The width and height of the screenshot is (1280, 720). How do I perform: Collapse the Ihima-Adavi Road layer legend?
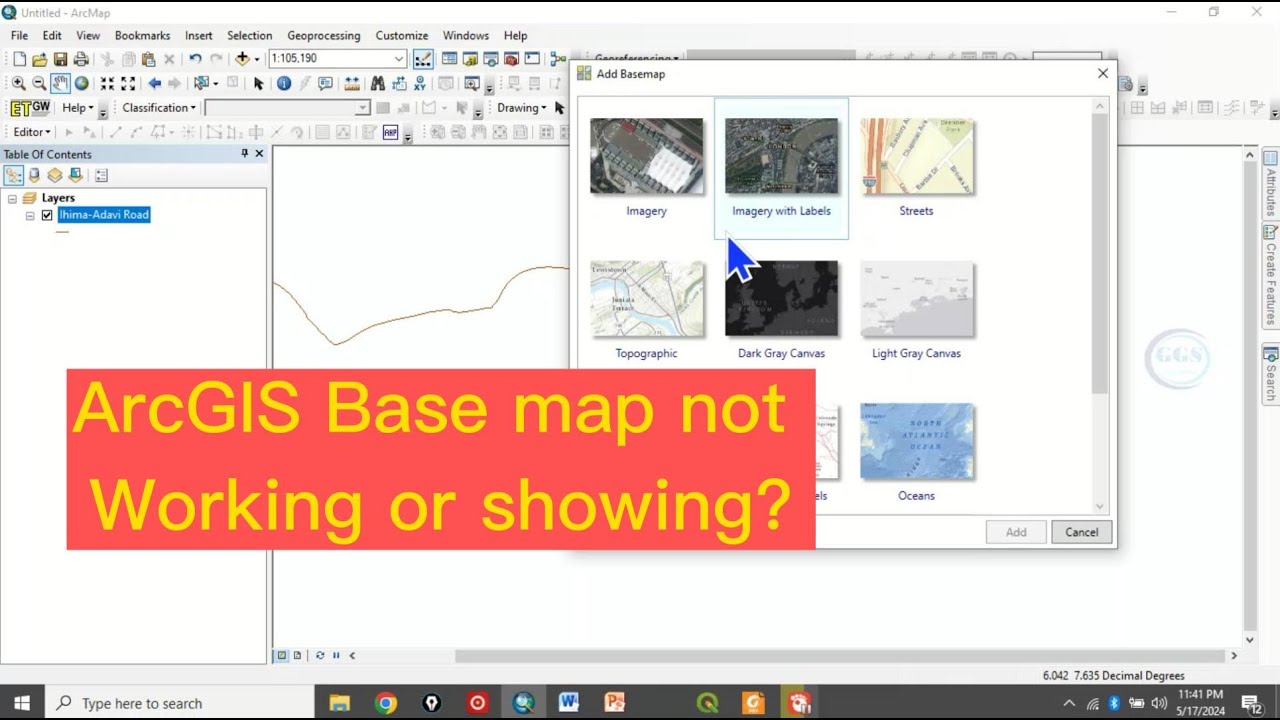point(30,215)
